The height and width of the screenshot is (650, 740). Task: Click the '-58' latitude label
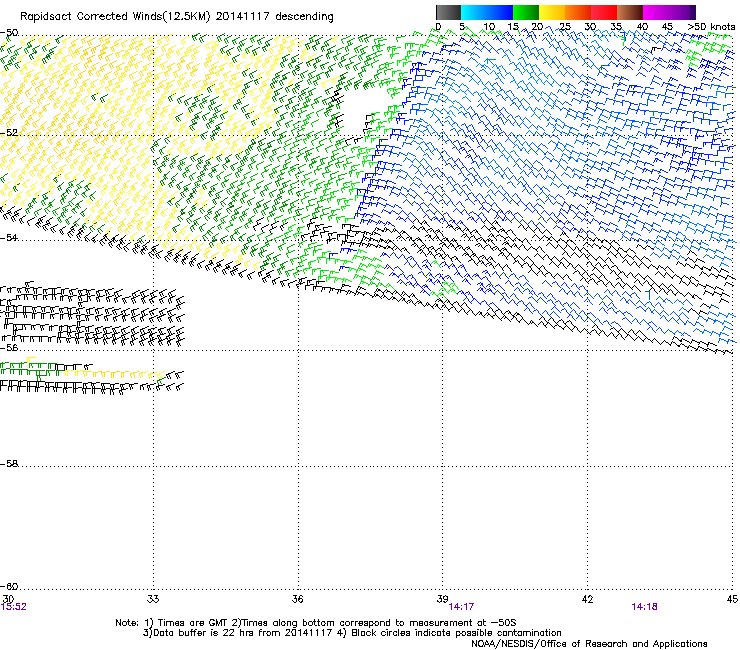click(x=9, y=464)
